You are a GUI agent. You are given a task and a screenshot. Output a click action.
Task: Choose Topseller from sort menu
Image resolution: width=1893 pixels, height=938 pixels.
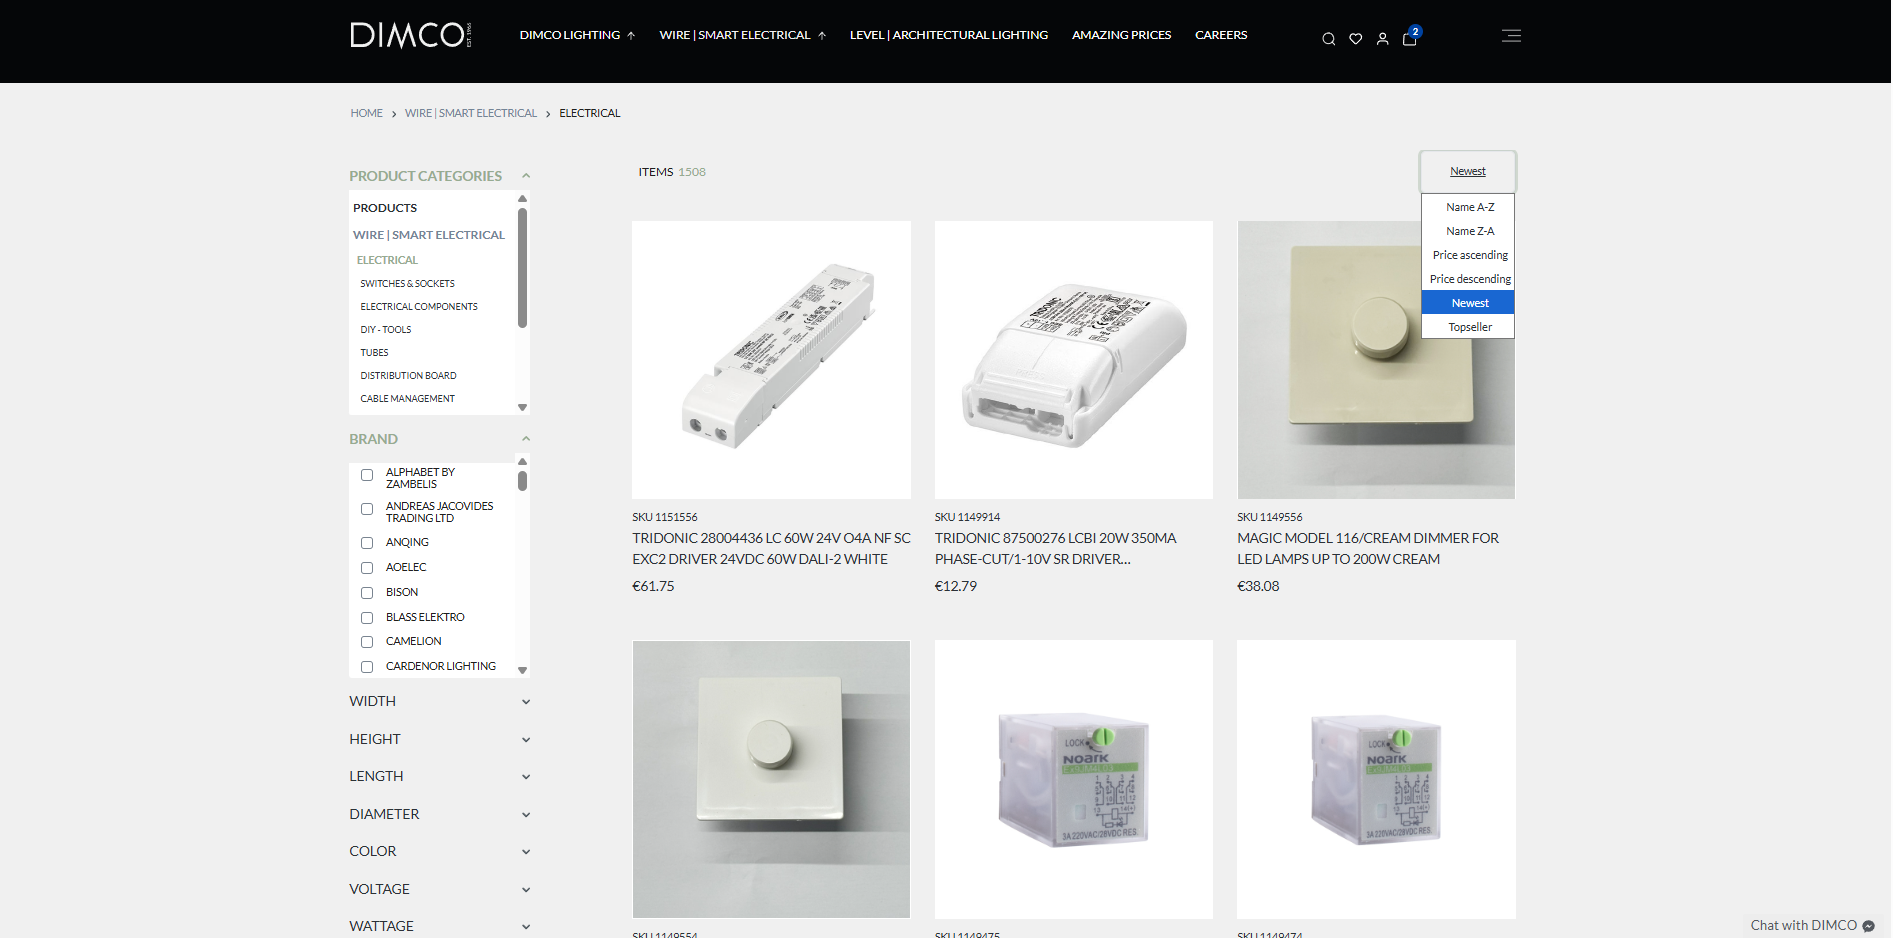pyautogui.click(x=1469, y=327)
